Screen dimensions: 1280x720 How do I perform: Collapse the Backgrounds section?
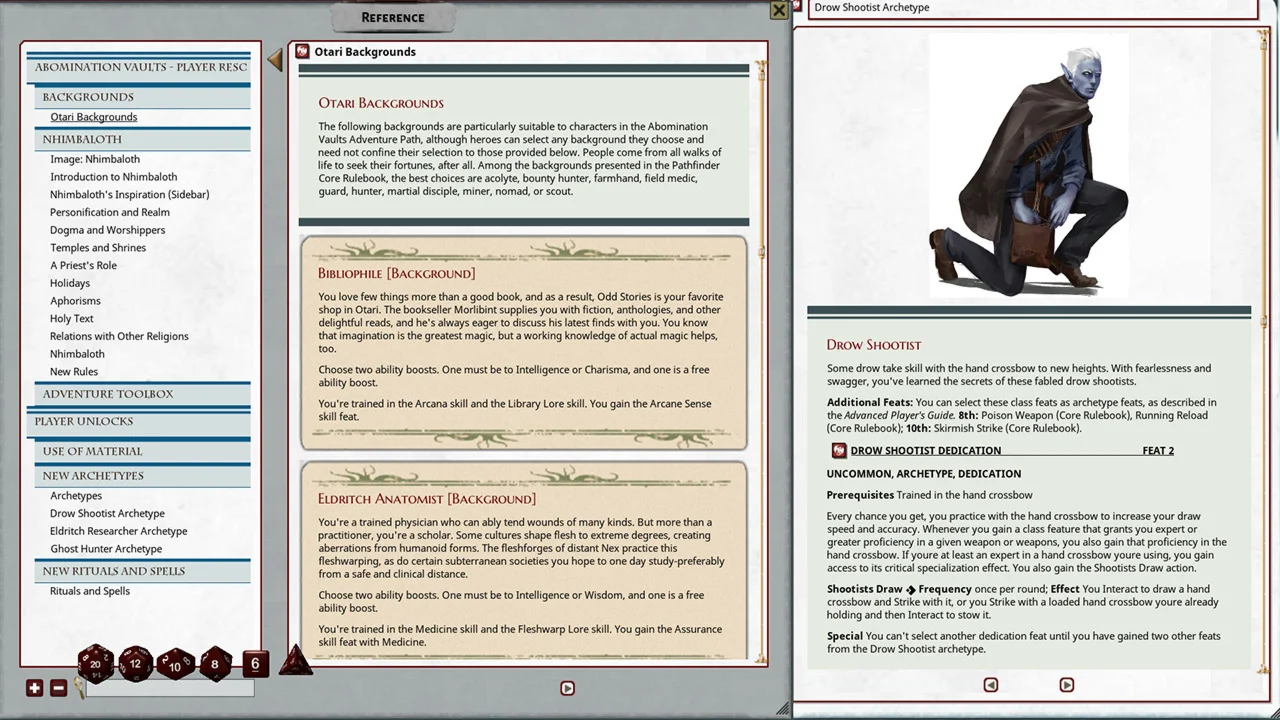click(143, 97)
